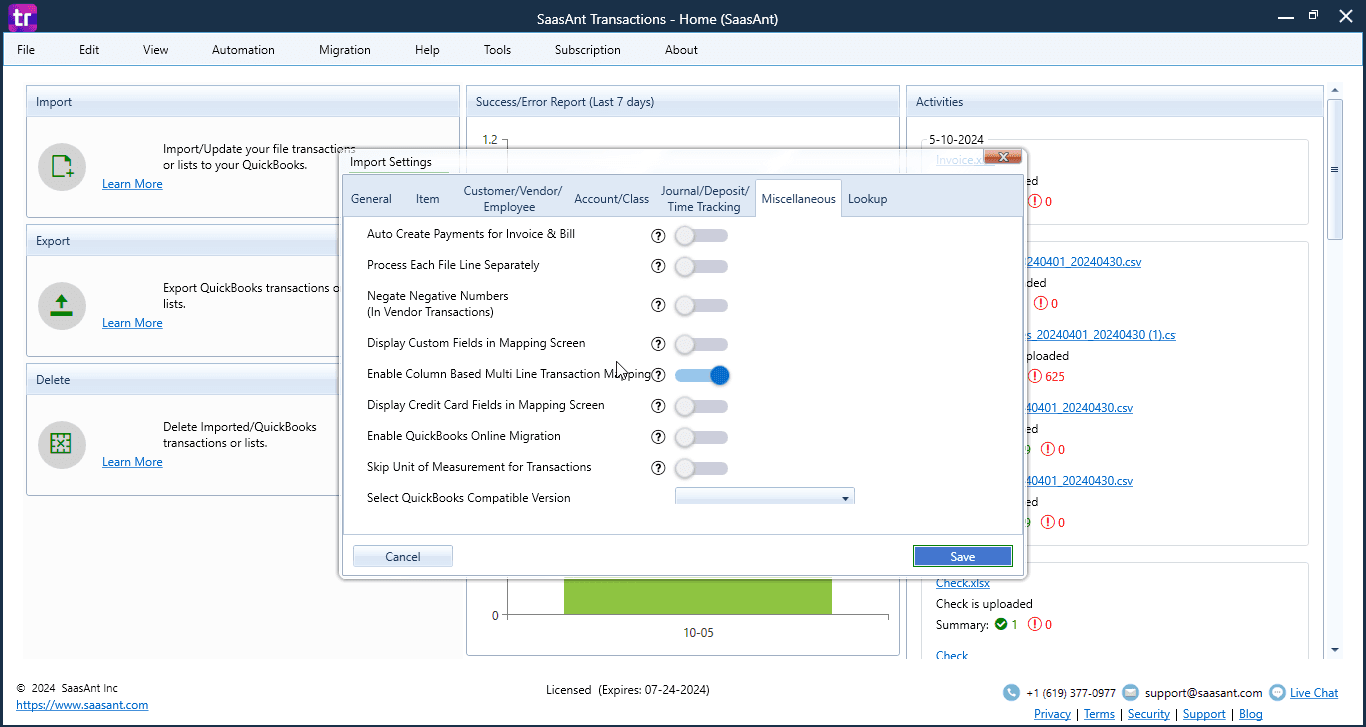Open Check.xlsx activity link

(963, 583)
